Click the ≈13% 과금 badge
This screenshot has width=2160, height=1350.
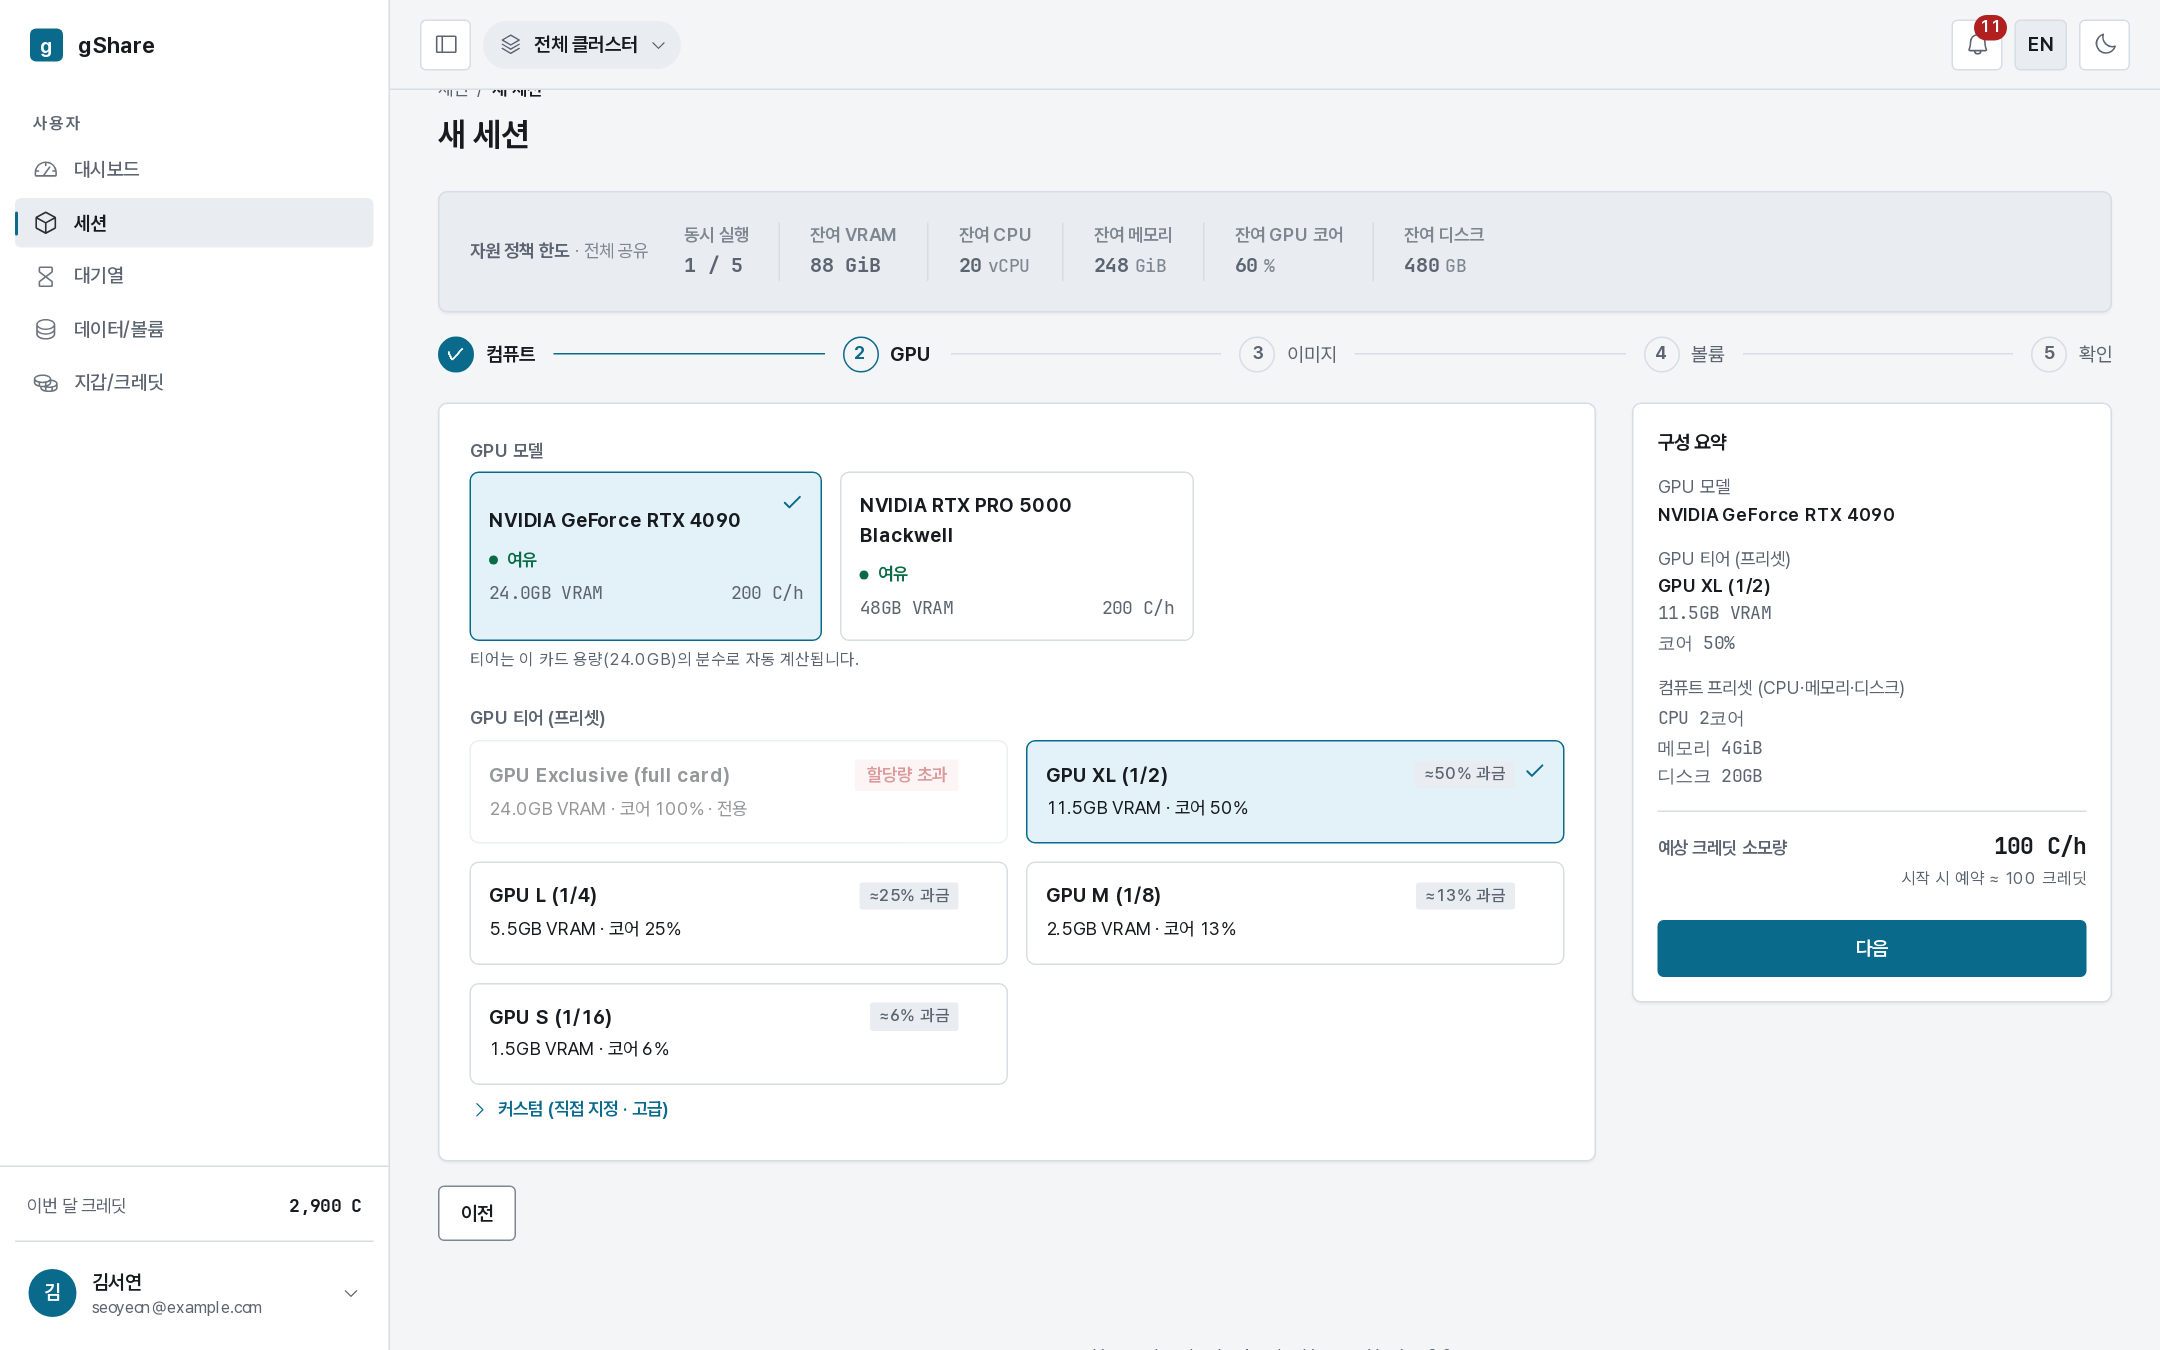[x=1465, y=896]
